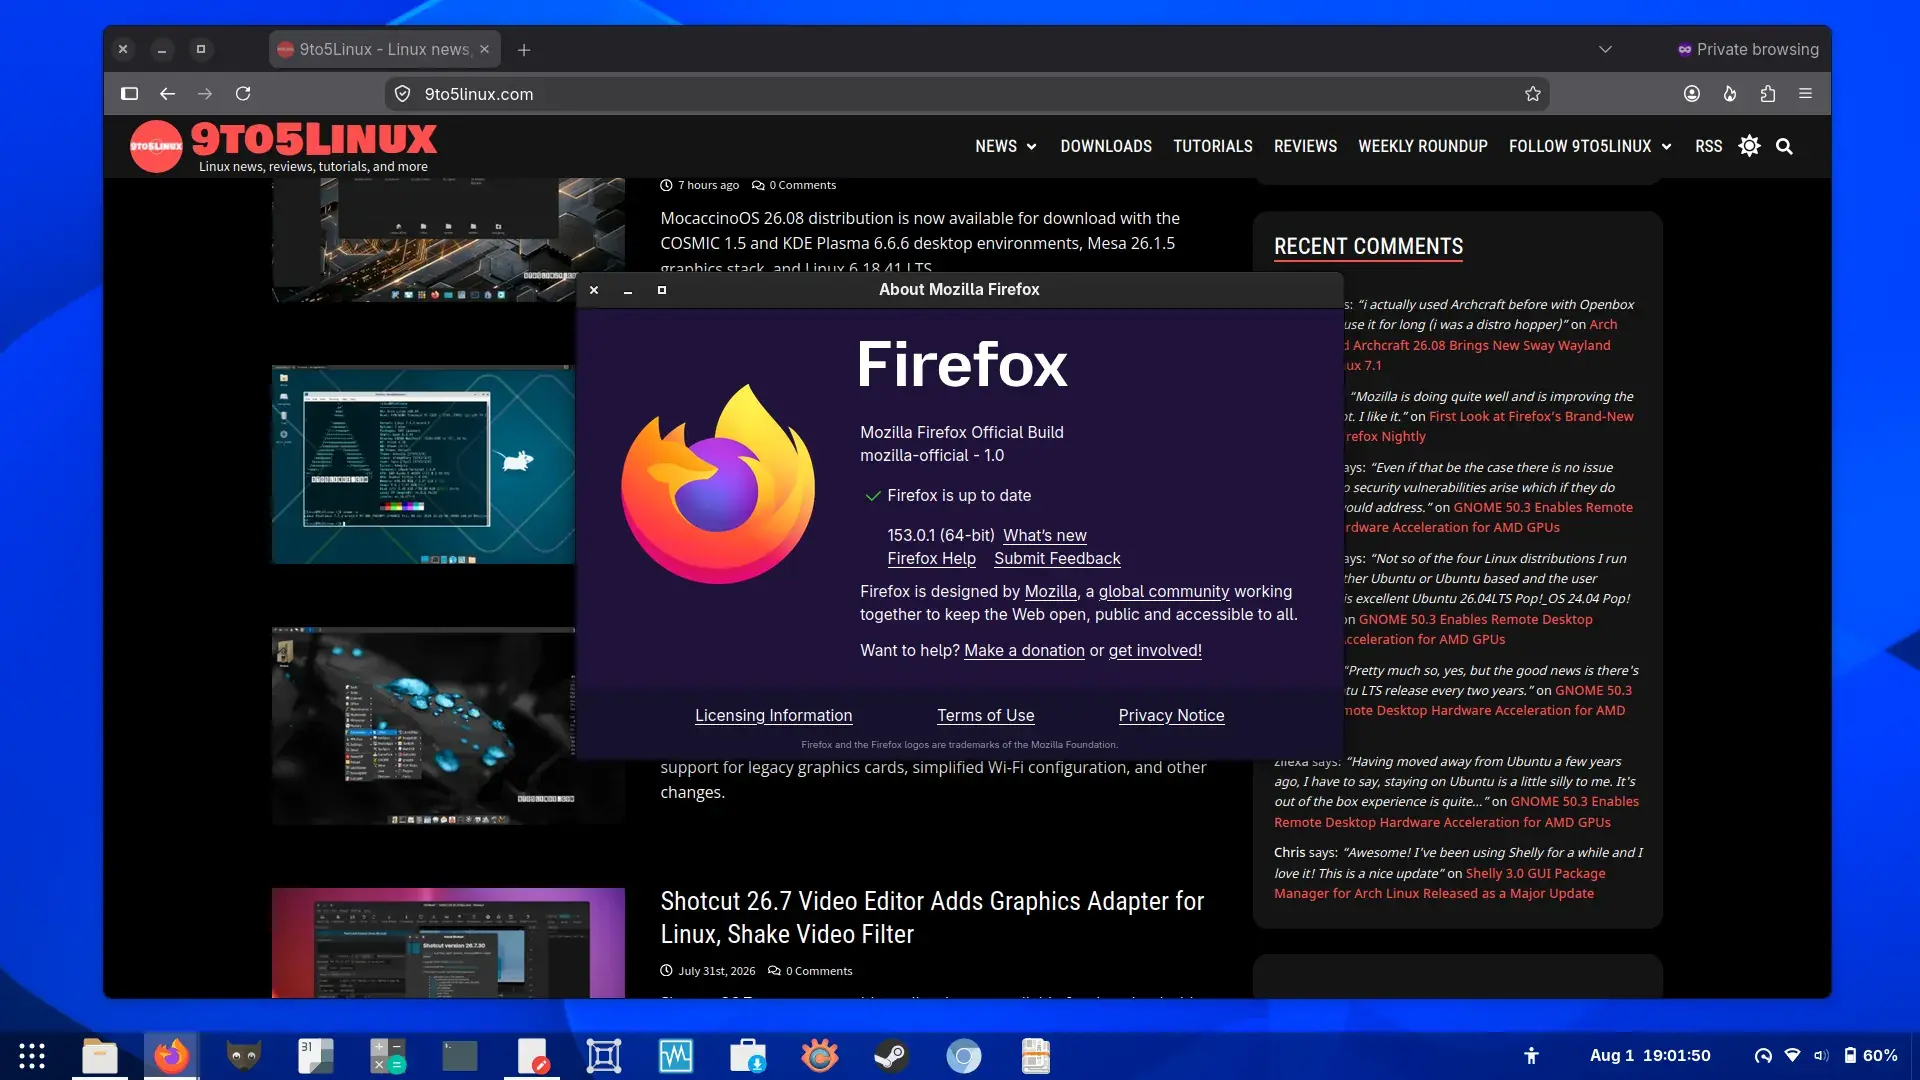Viewport: 1920px width, 1080px height.
Task: Switch to Firefox in the taskbar
Action: click(x=172, y=1056)
